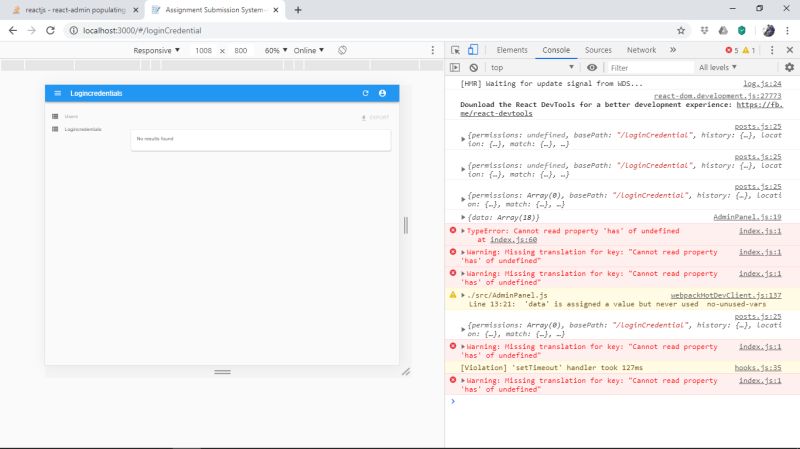The width and height of the screenshot is (800, 449).
Task: Click the warning count badge showing 1
Action: 749,50
